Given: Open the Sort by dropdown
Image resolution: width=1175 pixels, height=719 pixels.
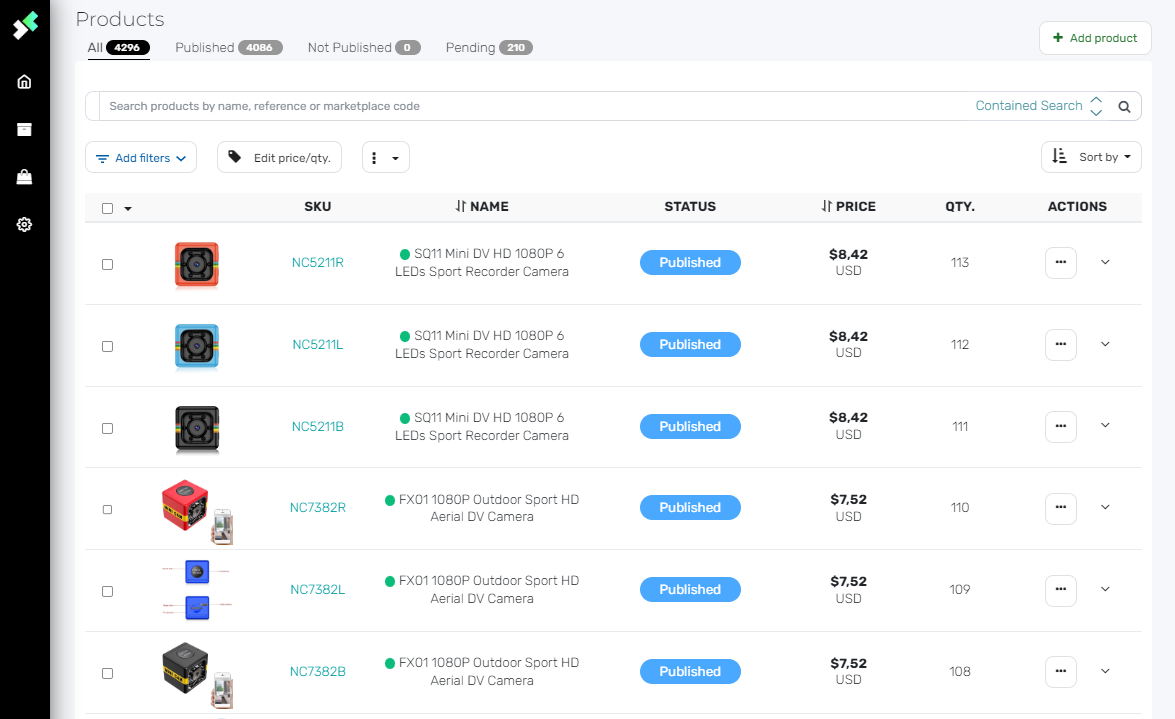Looking at the screenshot, I should (x=1091, y=157).
